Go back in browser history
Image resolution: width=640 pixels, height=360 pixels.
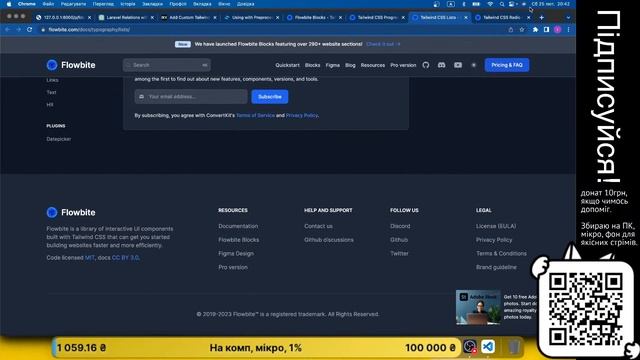click(7, 29)
